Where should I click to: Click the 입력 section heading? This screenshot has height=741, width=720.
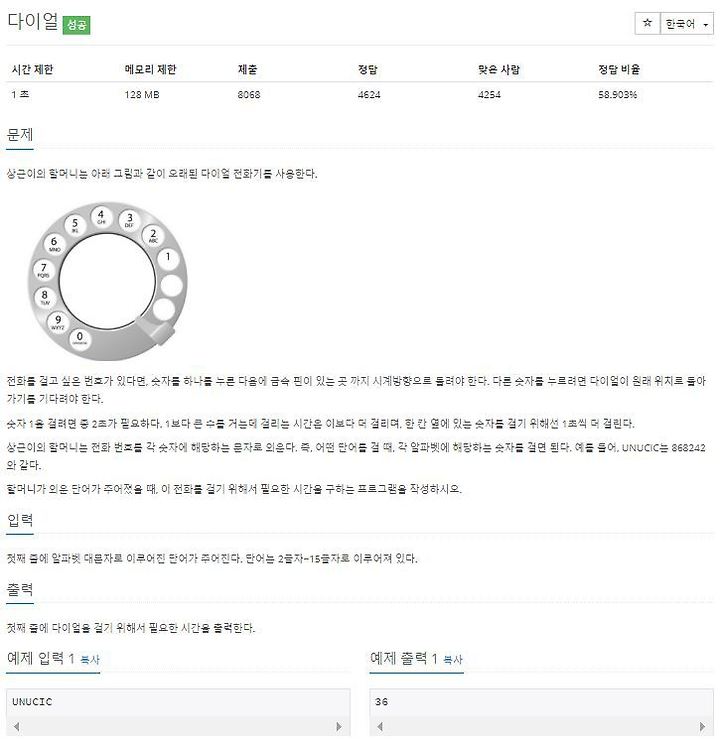[20, 520]
